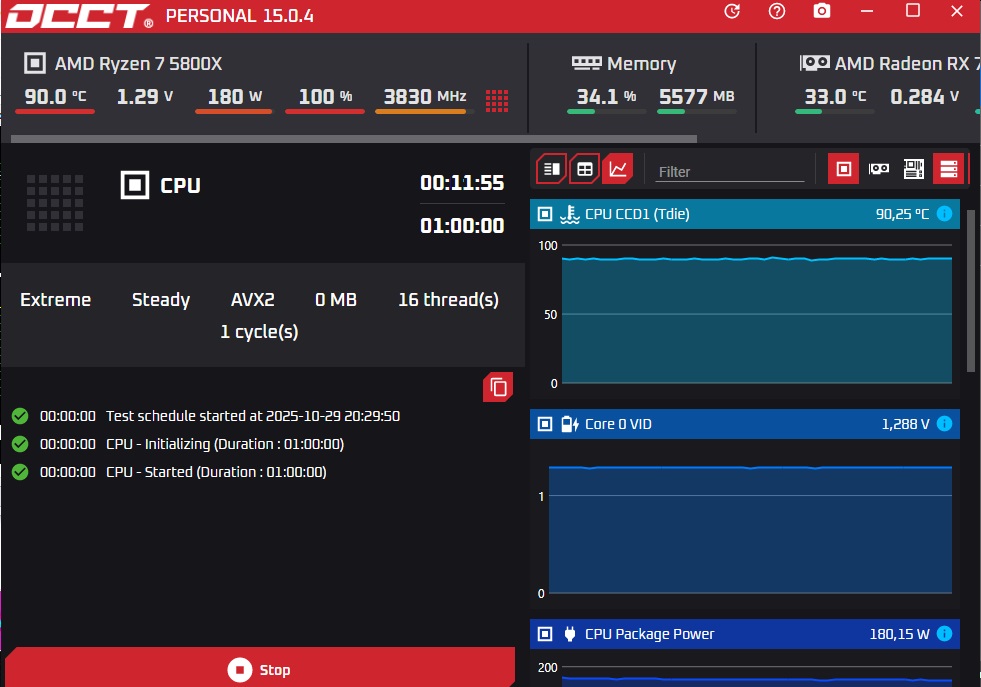This screenshot has width=981, height=687.
Task: Click the CPU chip icon beside Ryzen 7 5800X
Action: click(x=35, y=63)
